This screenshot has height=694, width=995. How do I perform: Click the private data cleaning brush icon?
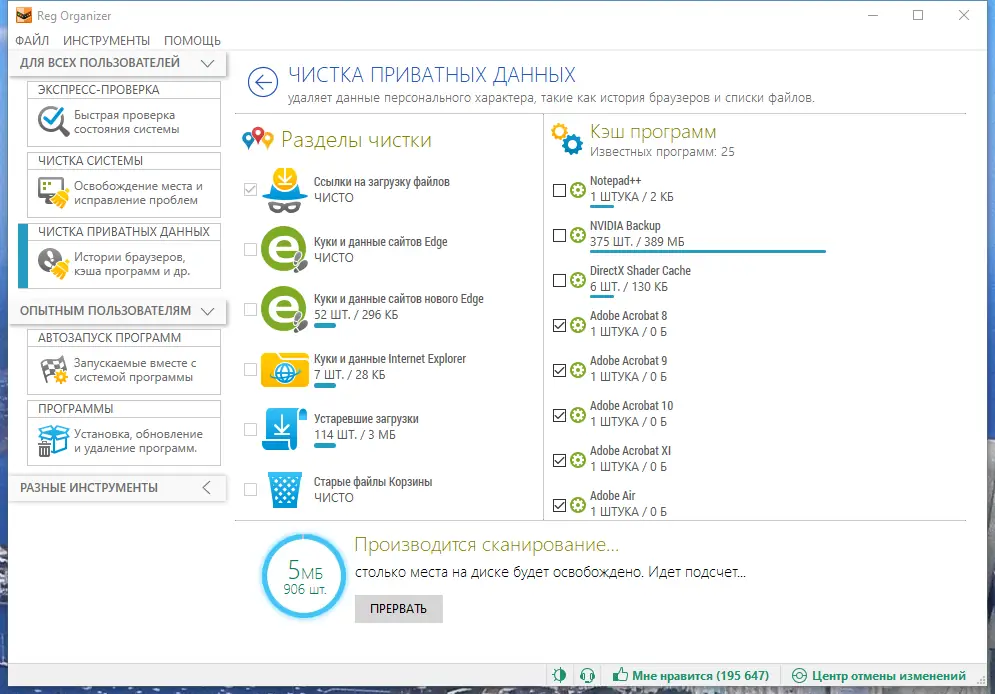(x=53, y=264)
